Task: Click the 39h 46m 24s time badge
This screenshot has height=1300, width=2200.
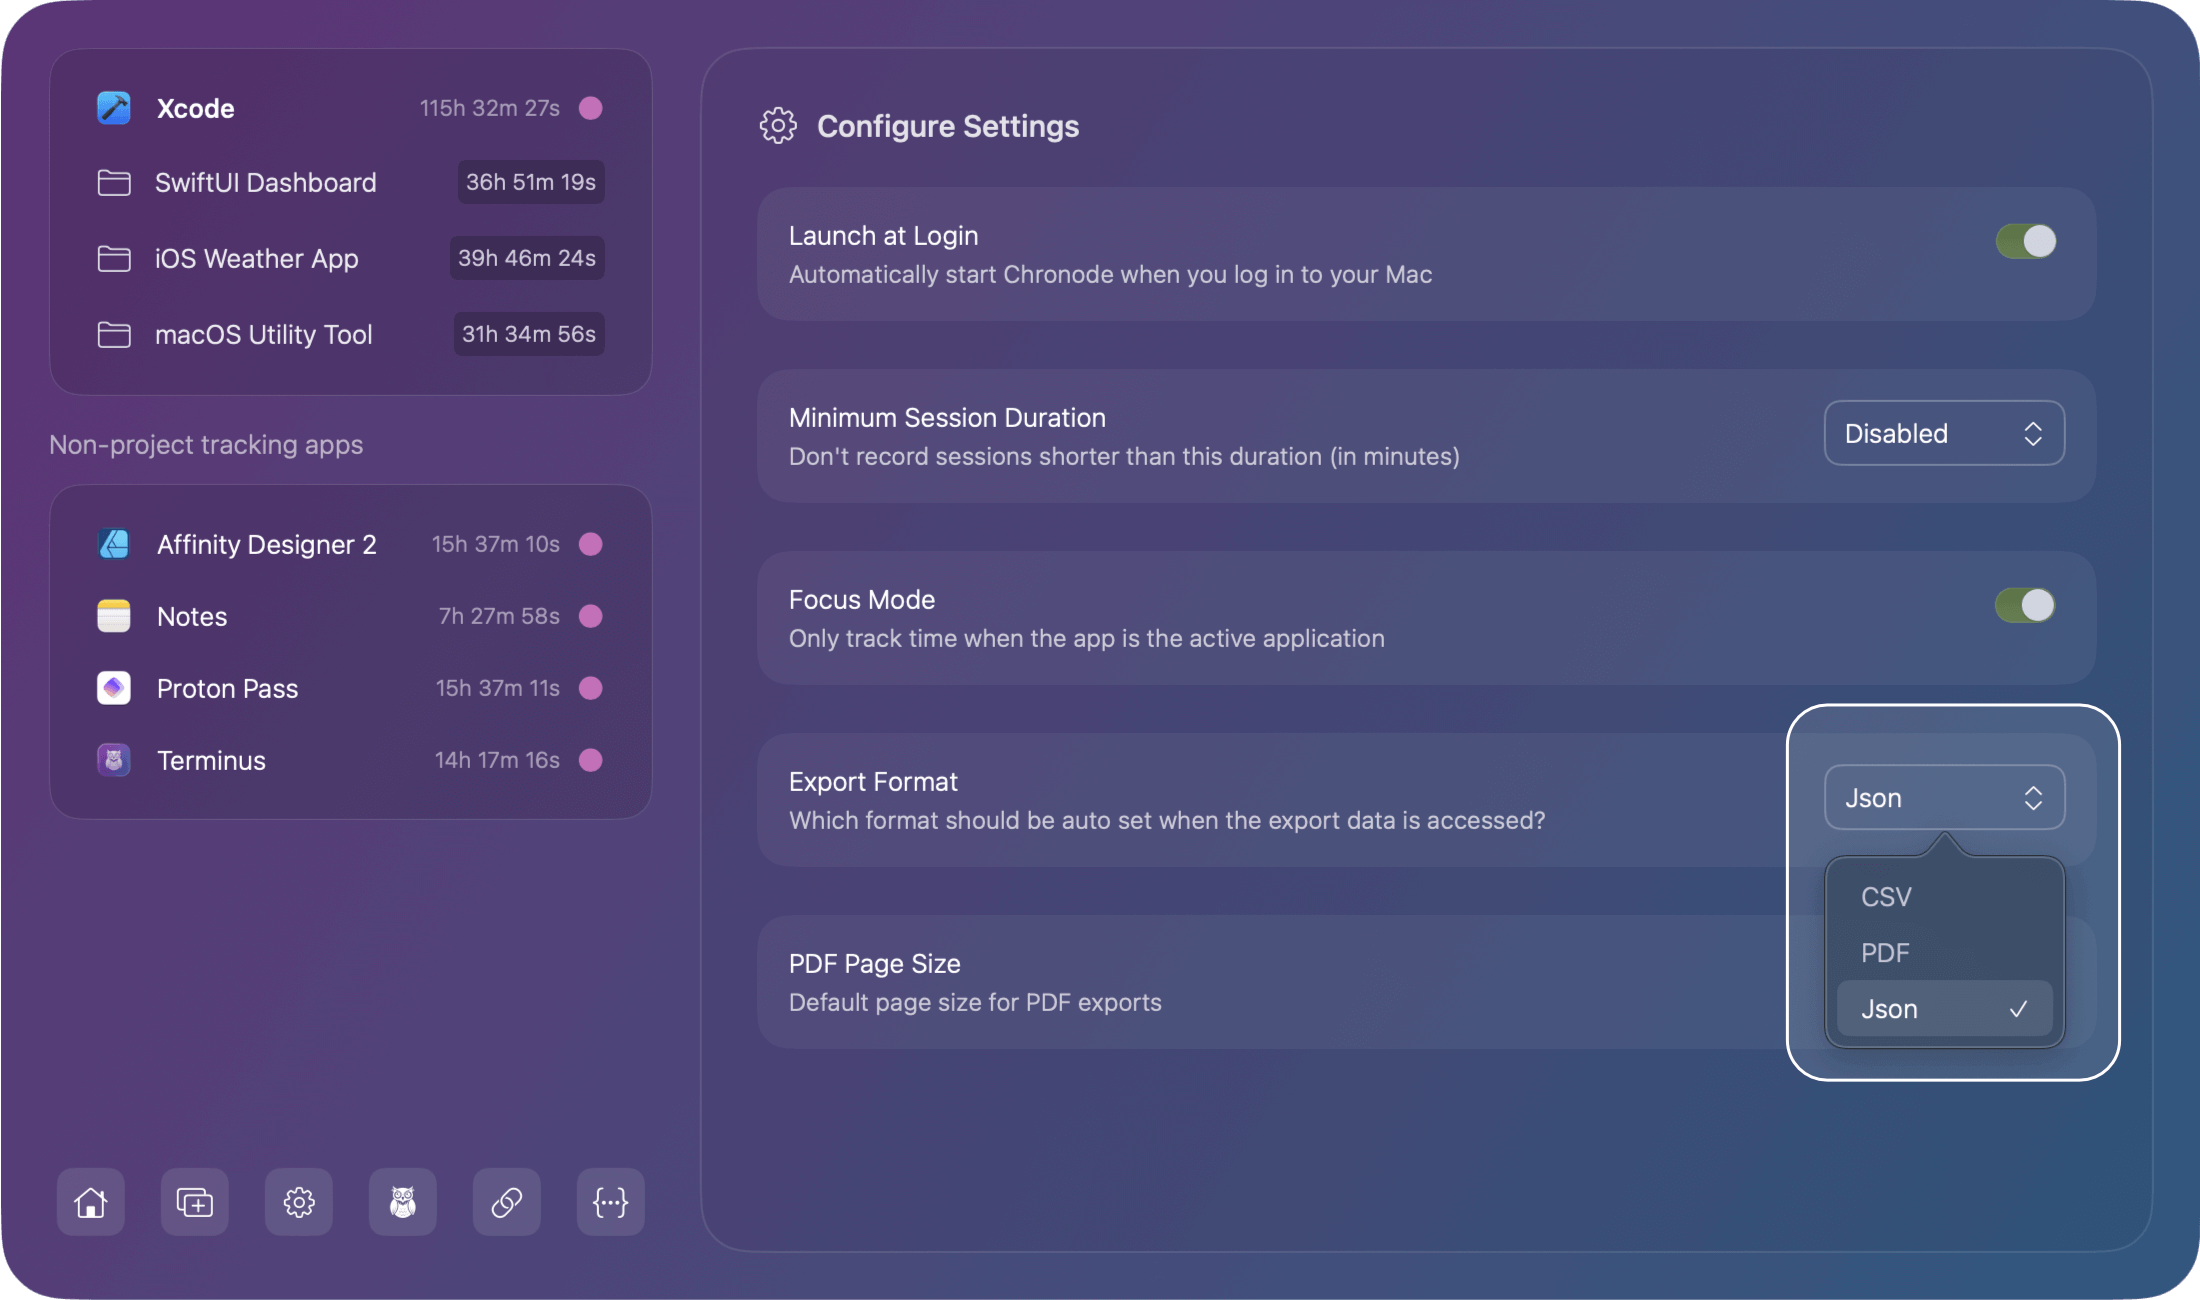Action: 527,257
